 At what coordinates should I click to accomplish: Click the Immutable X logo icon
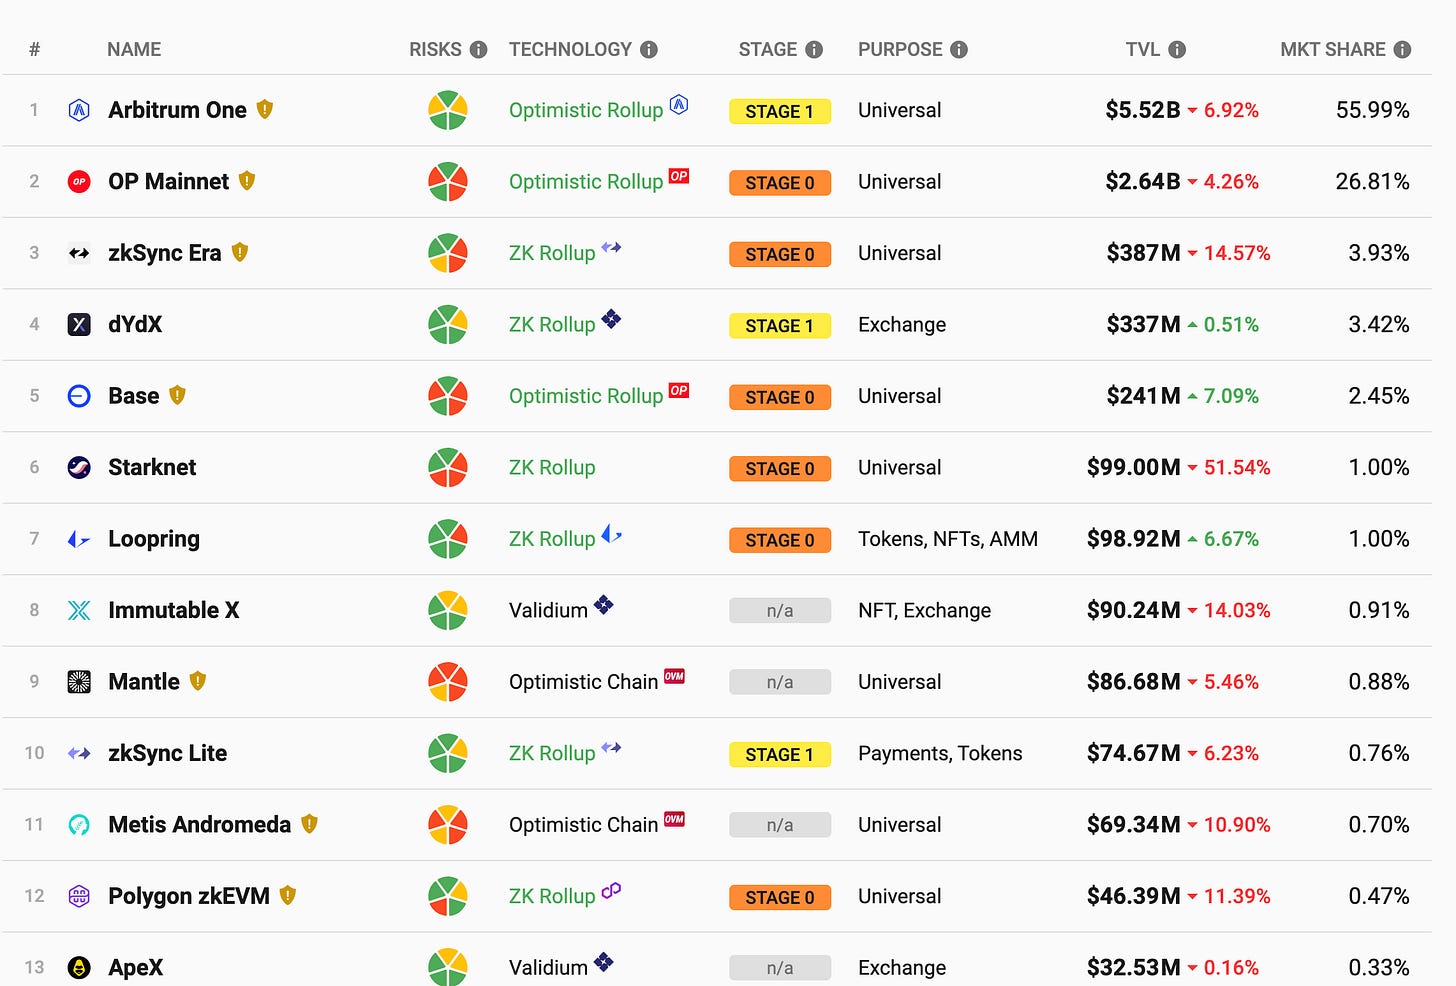point(79,610)
